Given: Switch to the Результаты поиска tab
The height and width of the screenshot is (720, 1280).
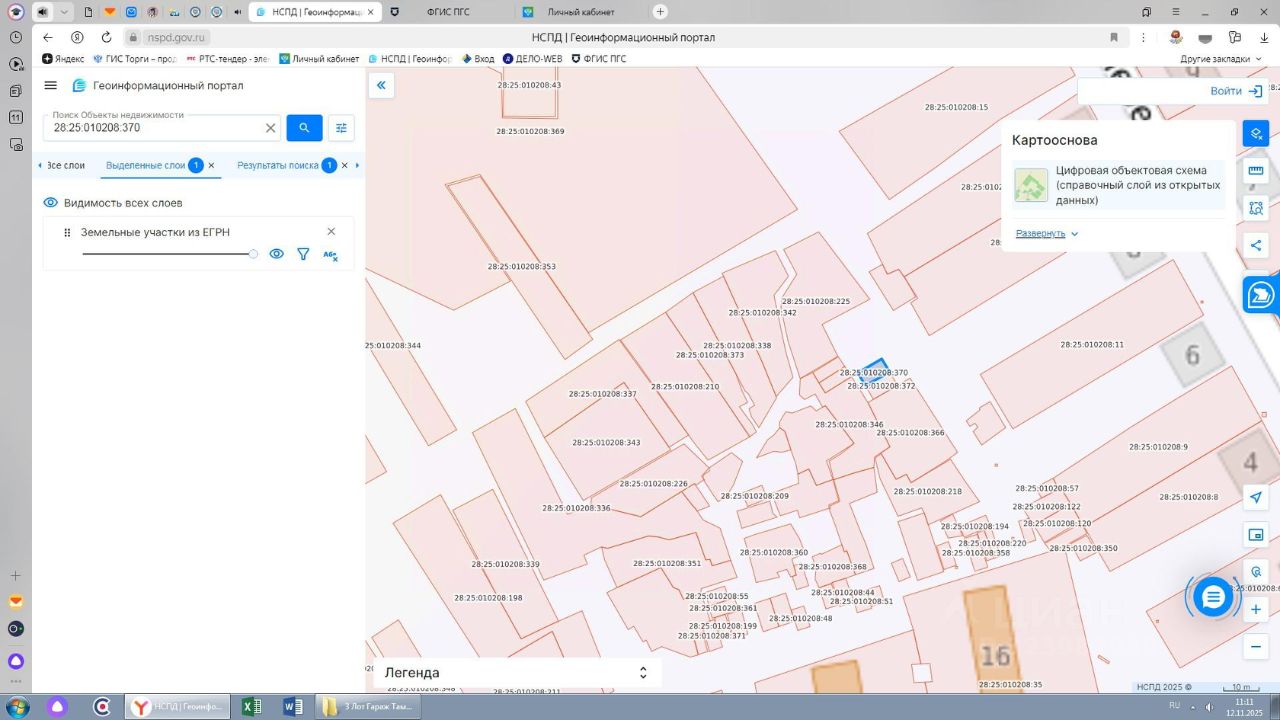Looking at the screenshot, I should (x=278, y=165).
